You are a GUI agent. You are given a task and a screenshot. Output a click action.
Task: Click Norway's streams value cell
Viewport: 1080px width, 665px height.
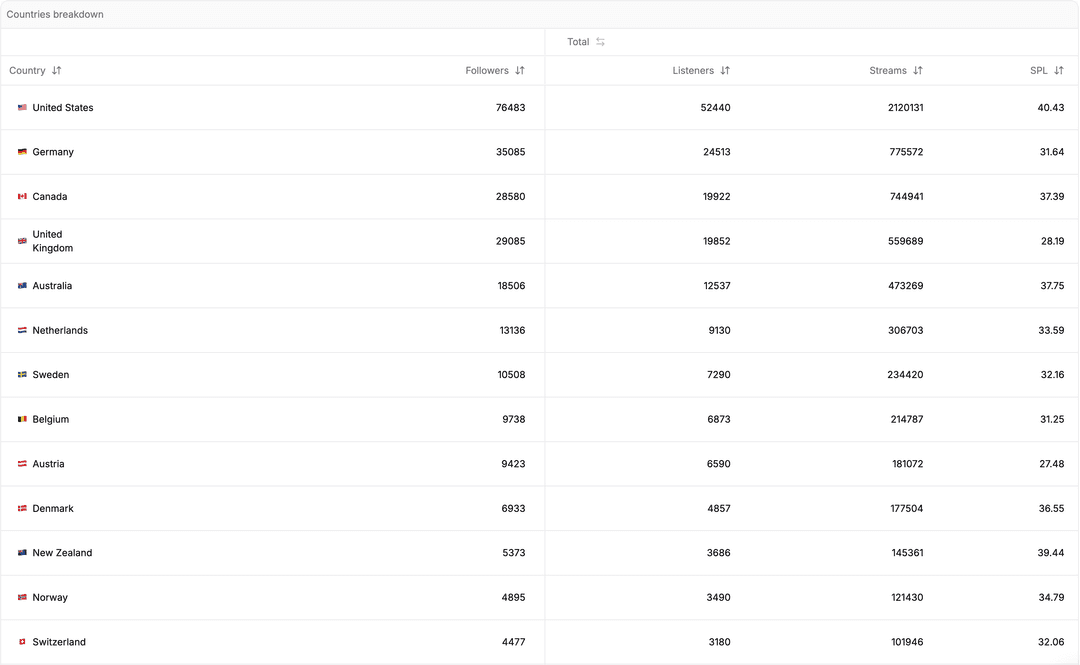(906, 597)
